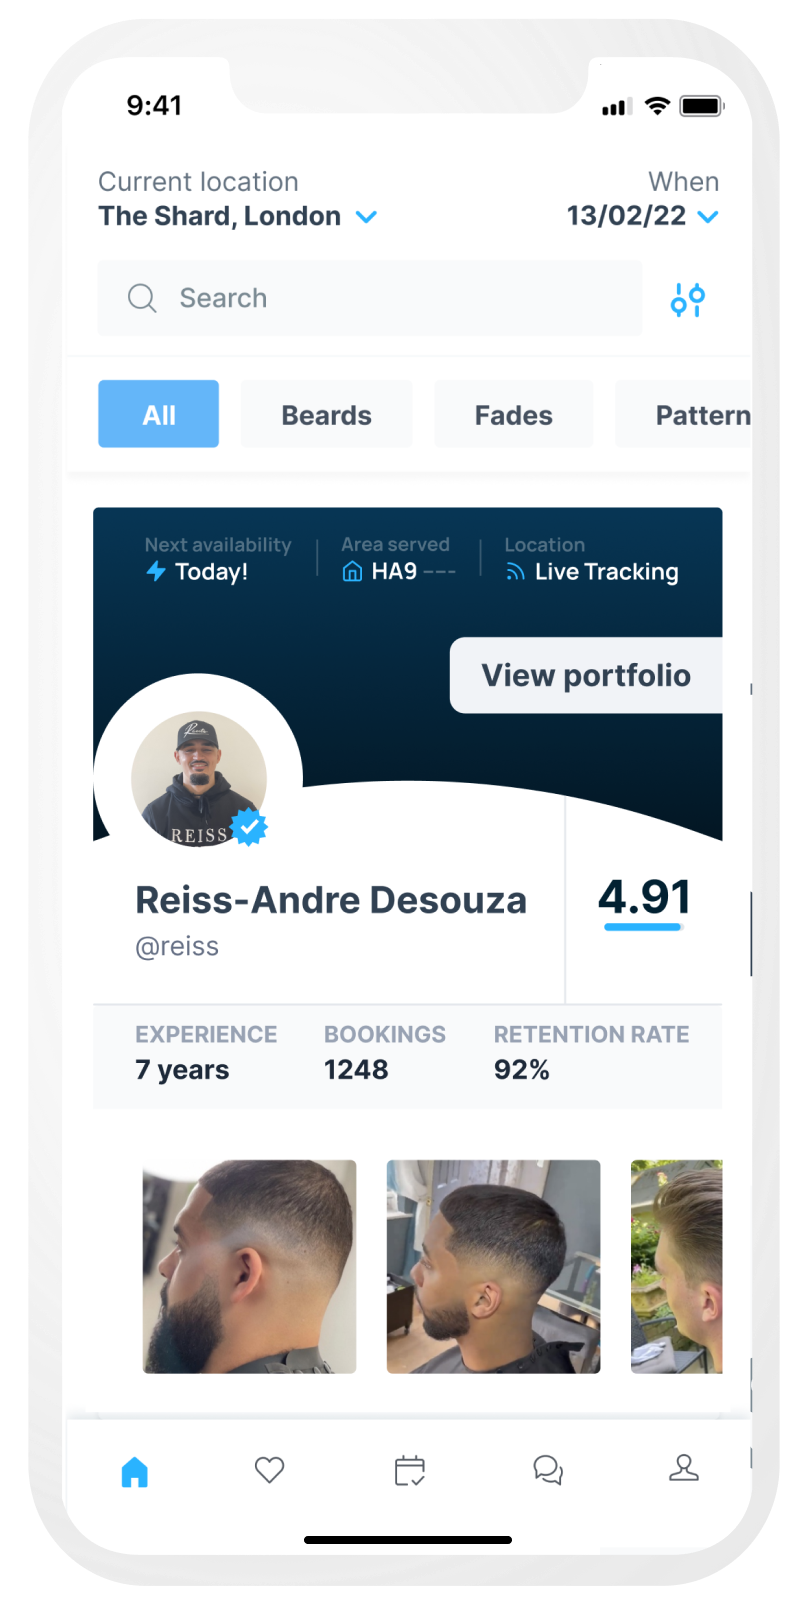
Task: Tap the Live Tracking signal icon
Action: pyautogui.click(x=515, y=572)
